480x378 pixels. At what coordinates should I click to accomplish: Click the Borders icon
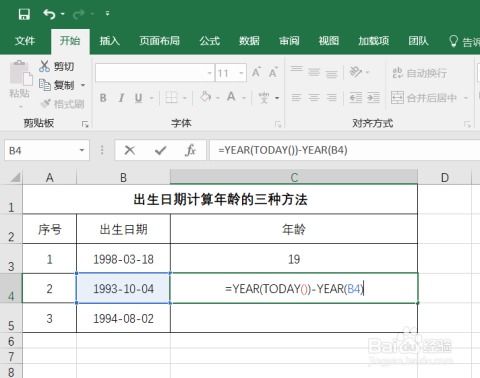pyautogui.click(x=171, y=98)
